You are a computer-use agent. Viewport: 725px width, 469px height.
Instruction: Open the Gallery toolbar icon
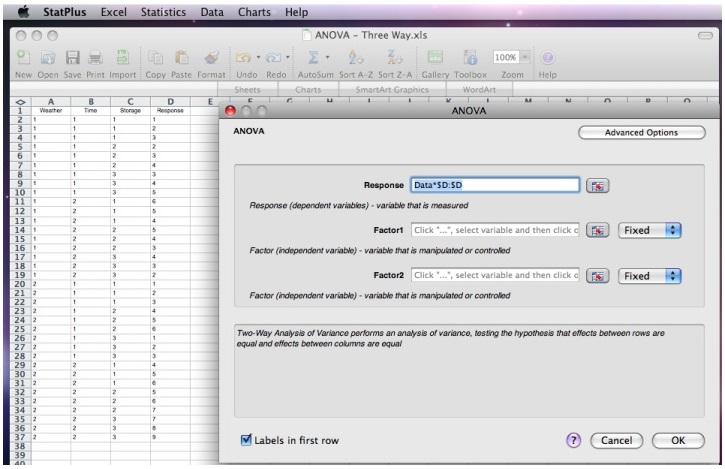[435, 57]
